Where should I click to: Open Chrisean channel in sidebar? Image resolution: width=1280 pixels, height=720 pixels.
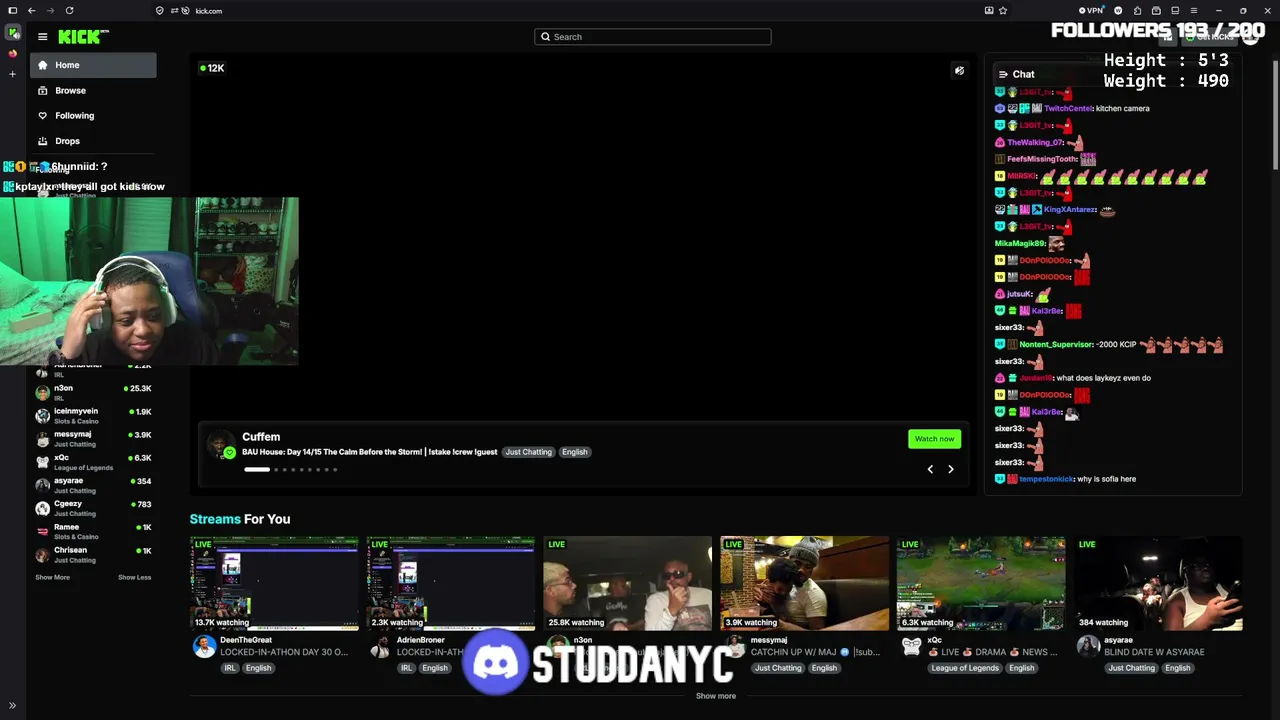tap(93, 554)
